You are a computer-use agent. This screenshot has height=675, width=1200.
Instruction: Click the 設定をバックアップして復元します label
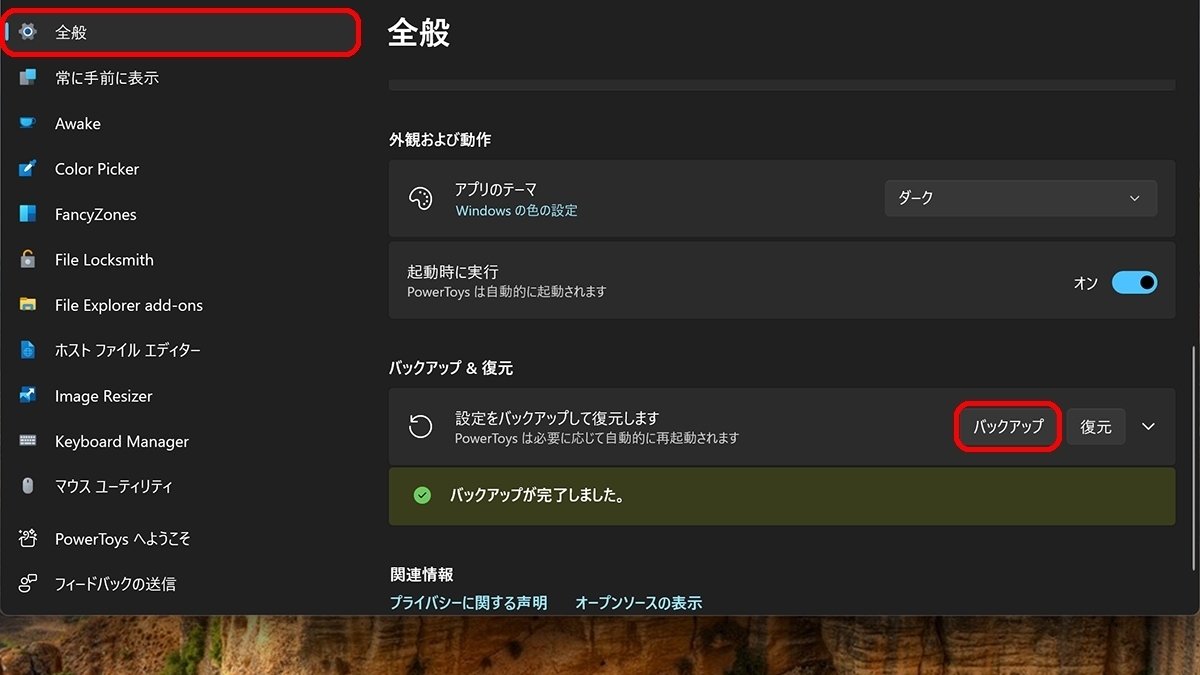click(557, 418)
